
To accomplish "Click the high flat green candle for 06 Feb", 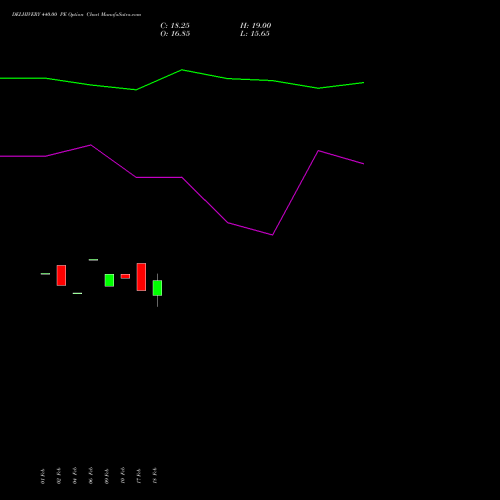I will click(x=93, y=260).
